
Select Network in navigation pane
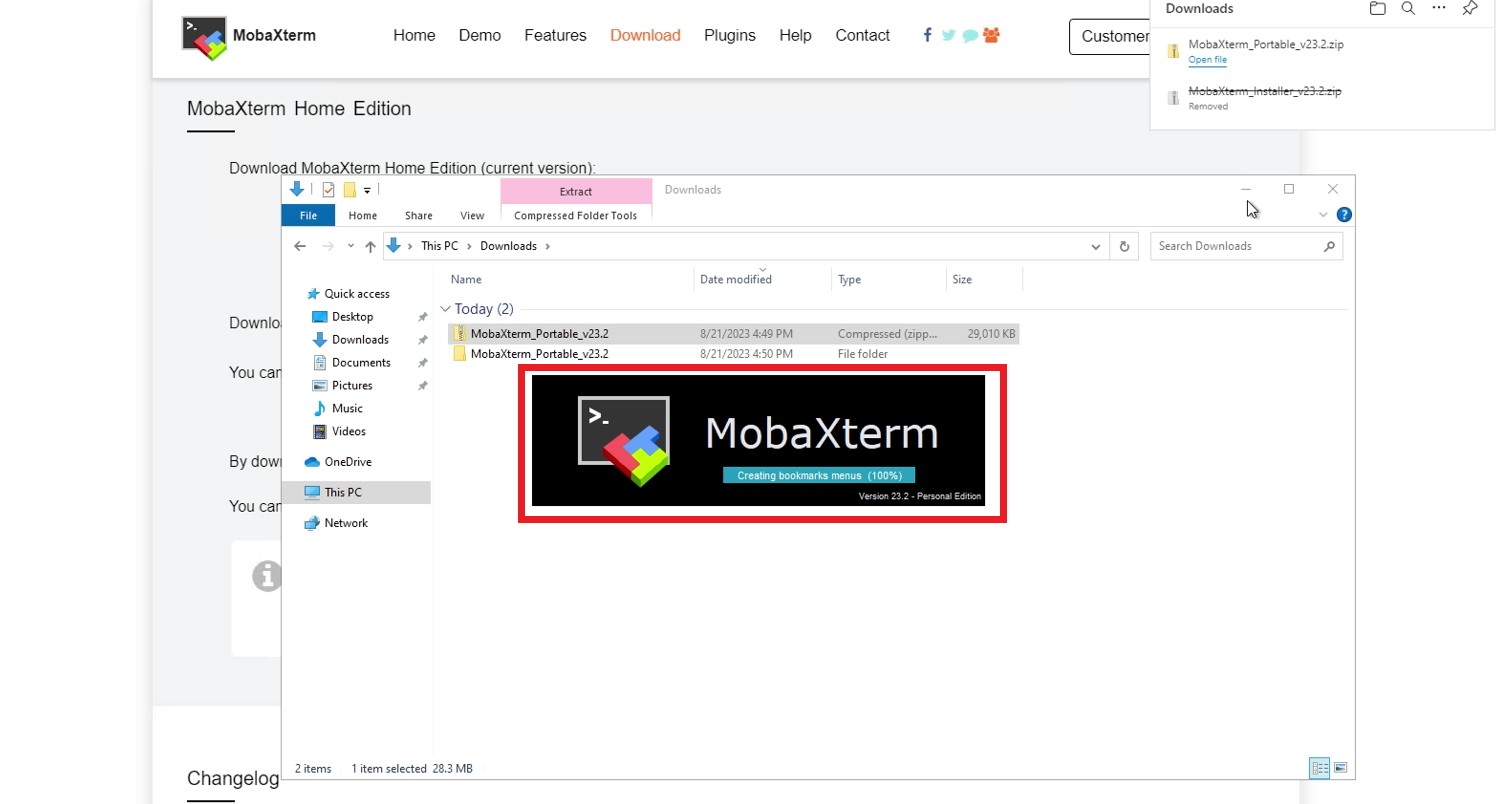point(346,523)
